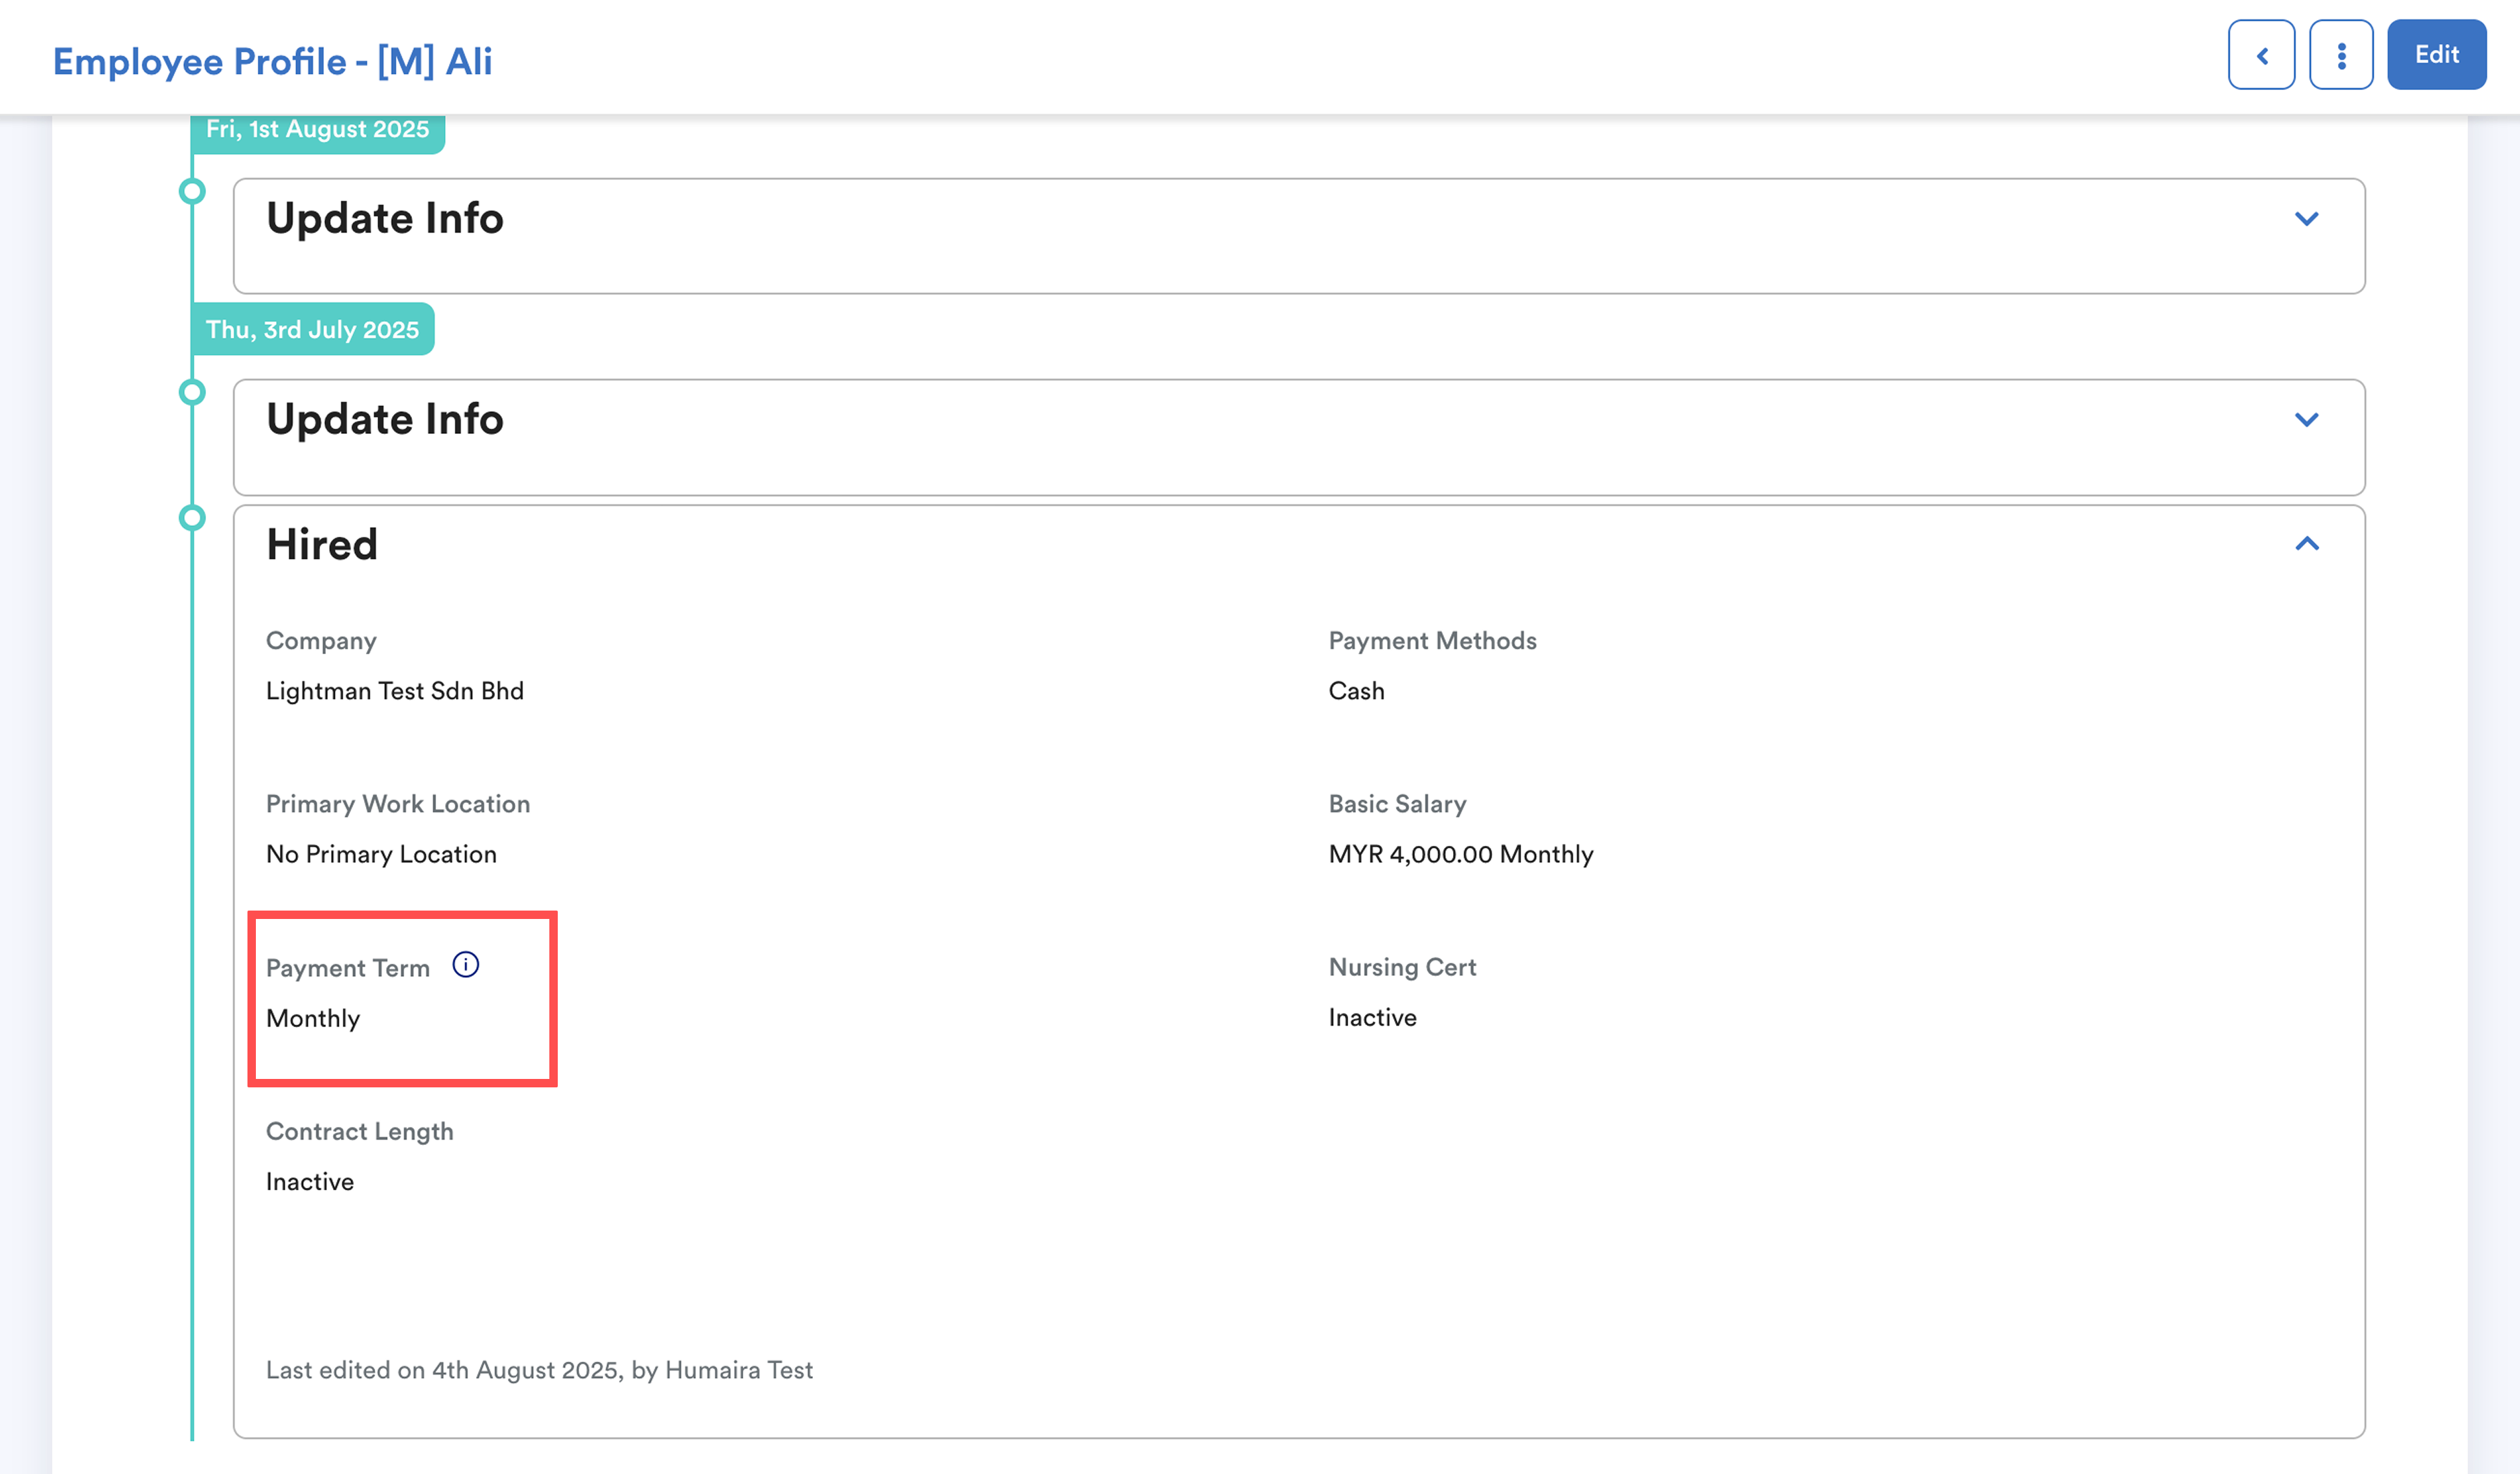Click the Payment Term info icon

(465, 964)
